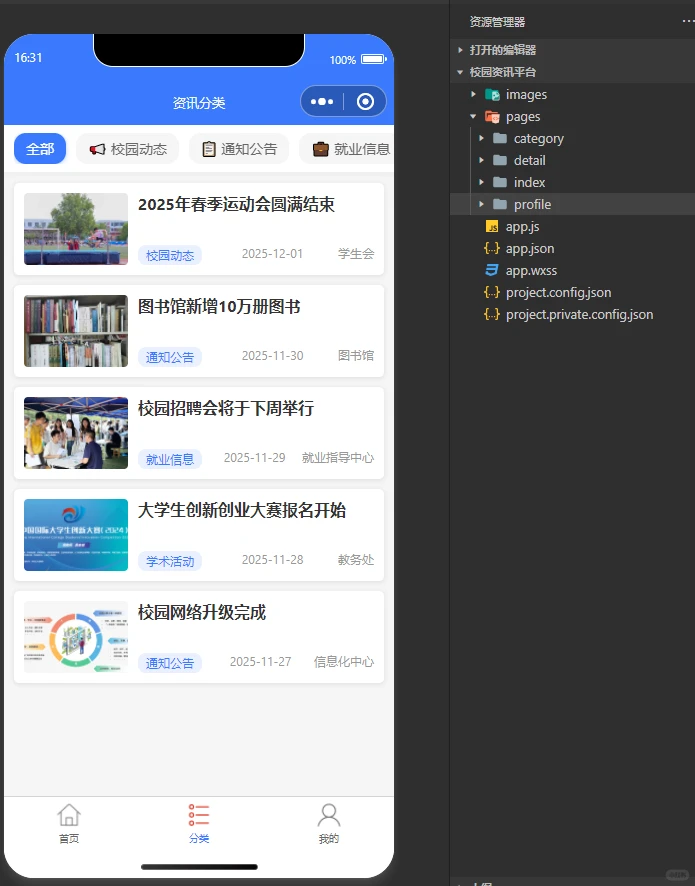Screen dimensions: 695x886
Task: Click the date 2025-12-01
Action: [x=272, y=254]
